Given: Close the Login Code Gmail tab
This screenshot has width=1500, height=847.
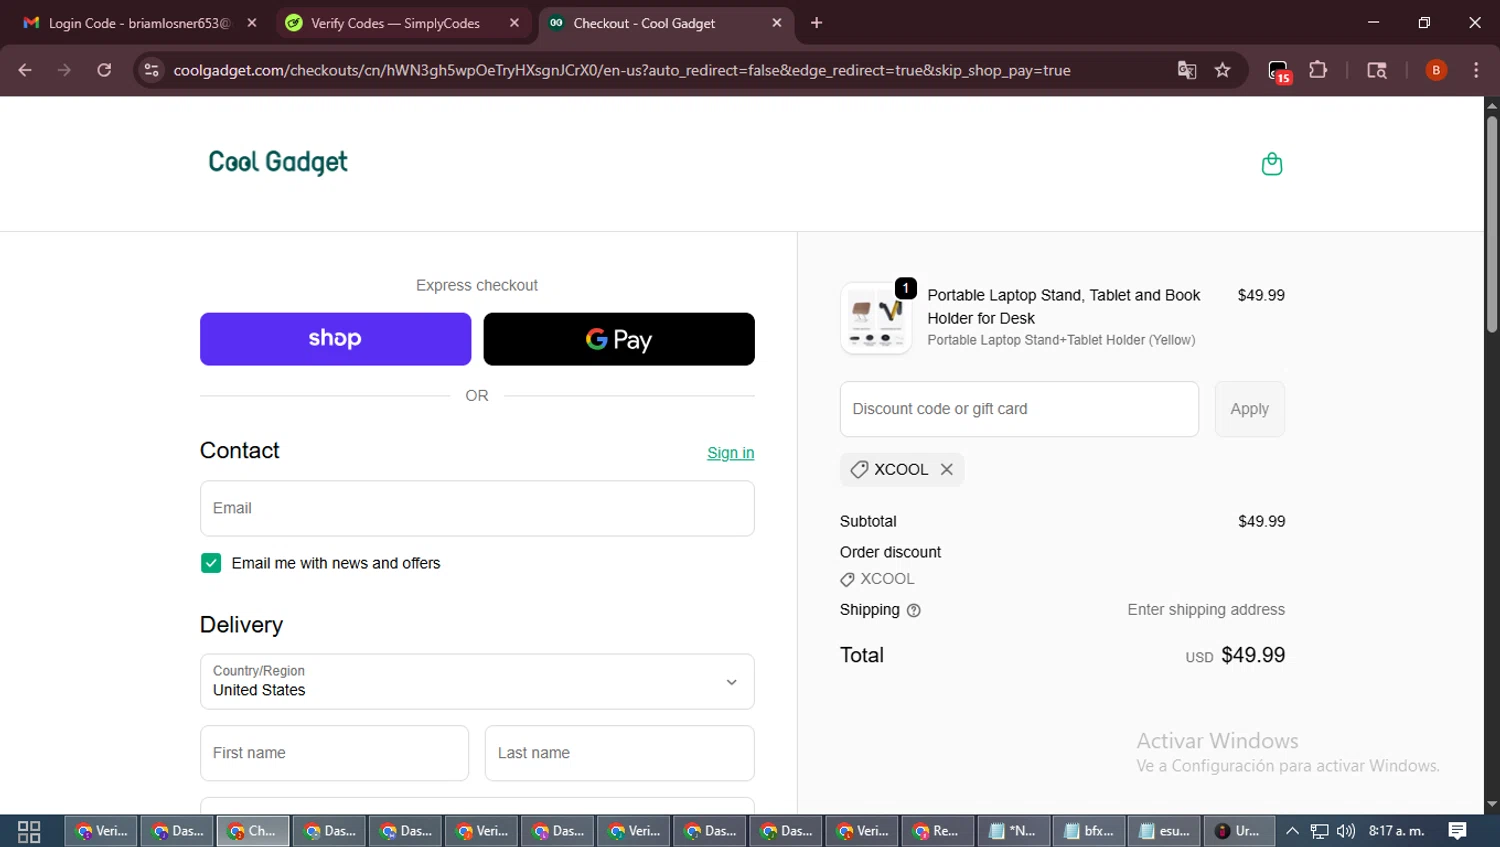Looking at the screenshot, I should pyautogui.click(x=252, y=23).
